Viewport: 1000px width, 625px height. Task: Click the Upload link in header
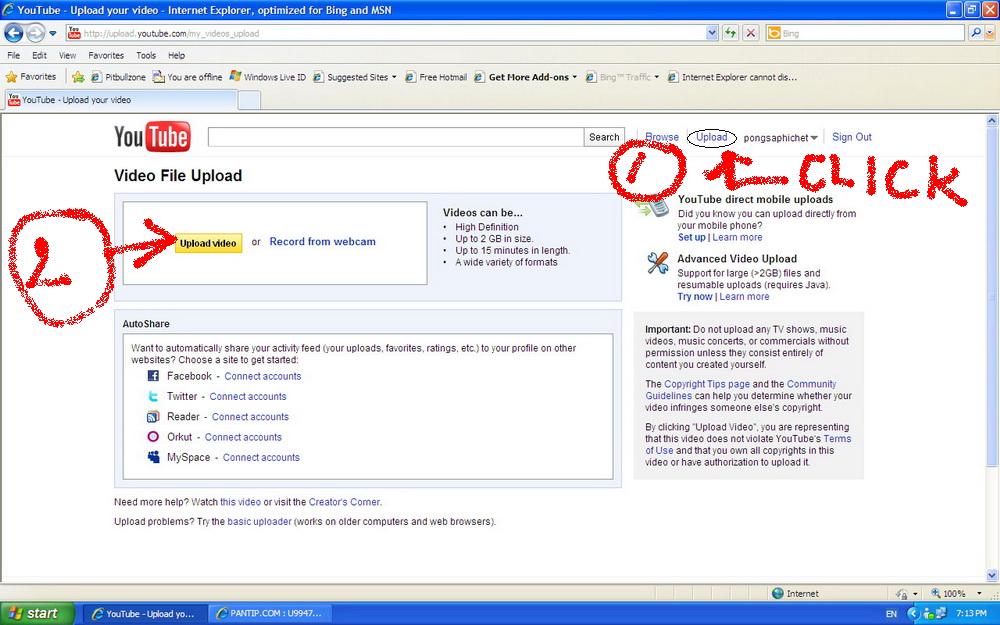click(711, 137)
